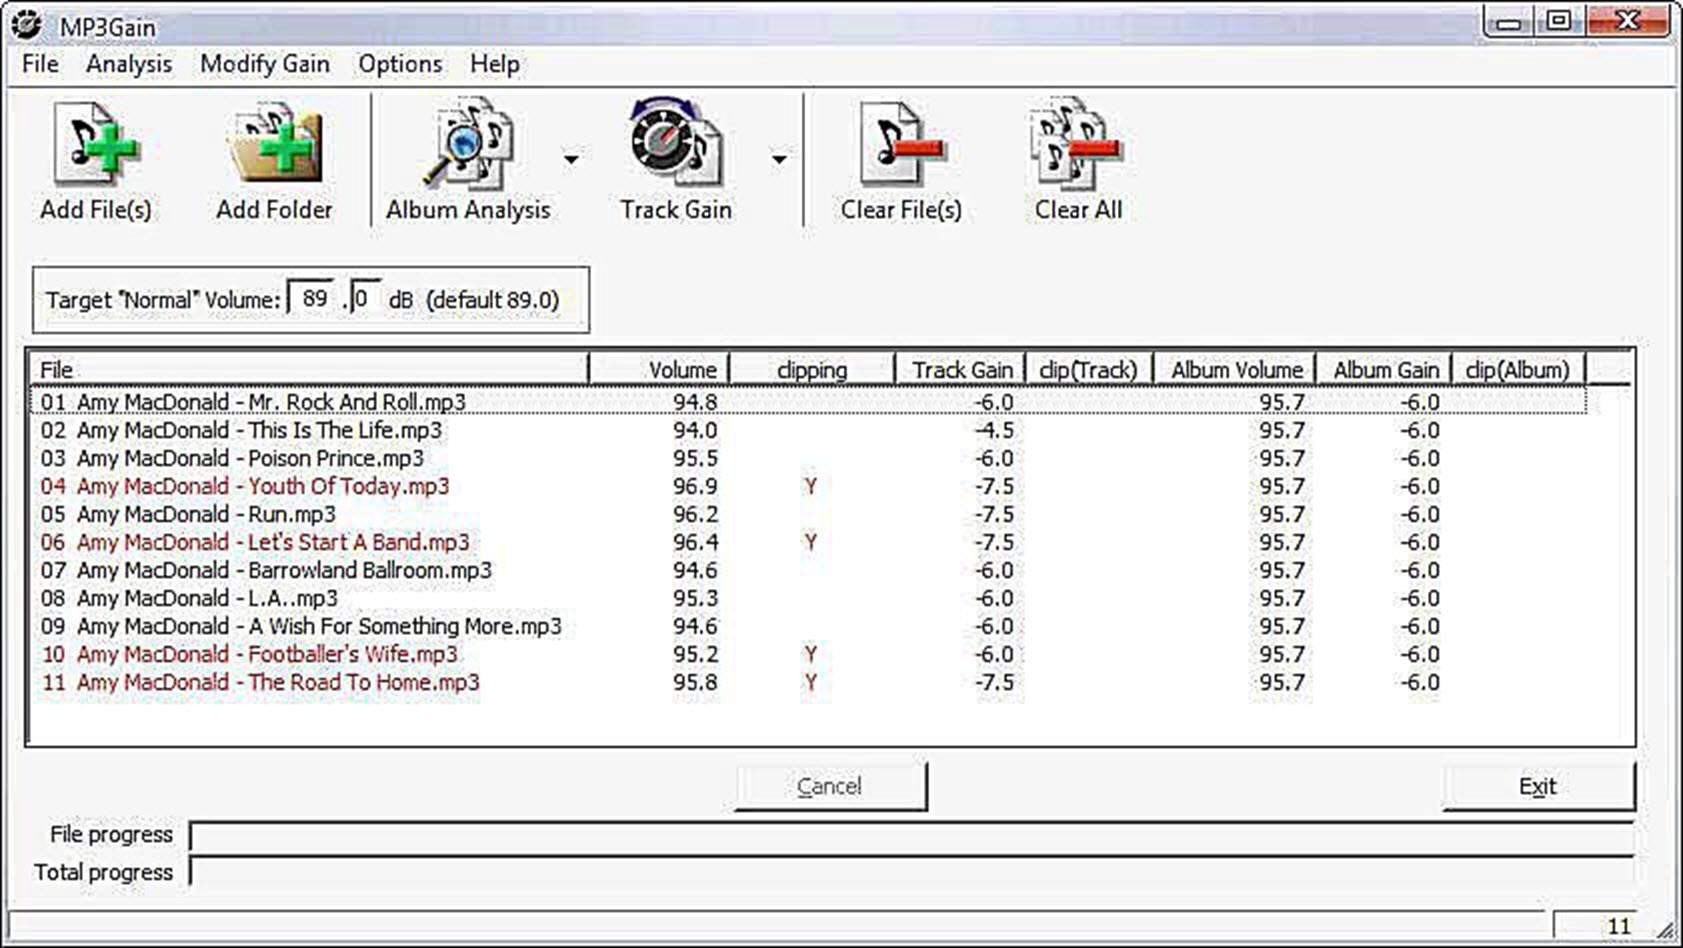The width and height of the screenshot is (1683, 948).
Task: Close the MP3Gain window
Action: (x=1627, y=21)
